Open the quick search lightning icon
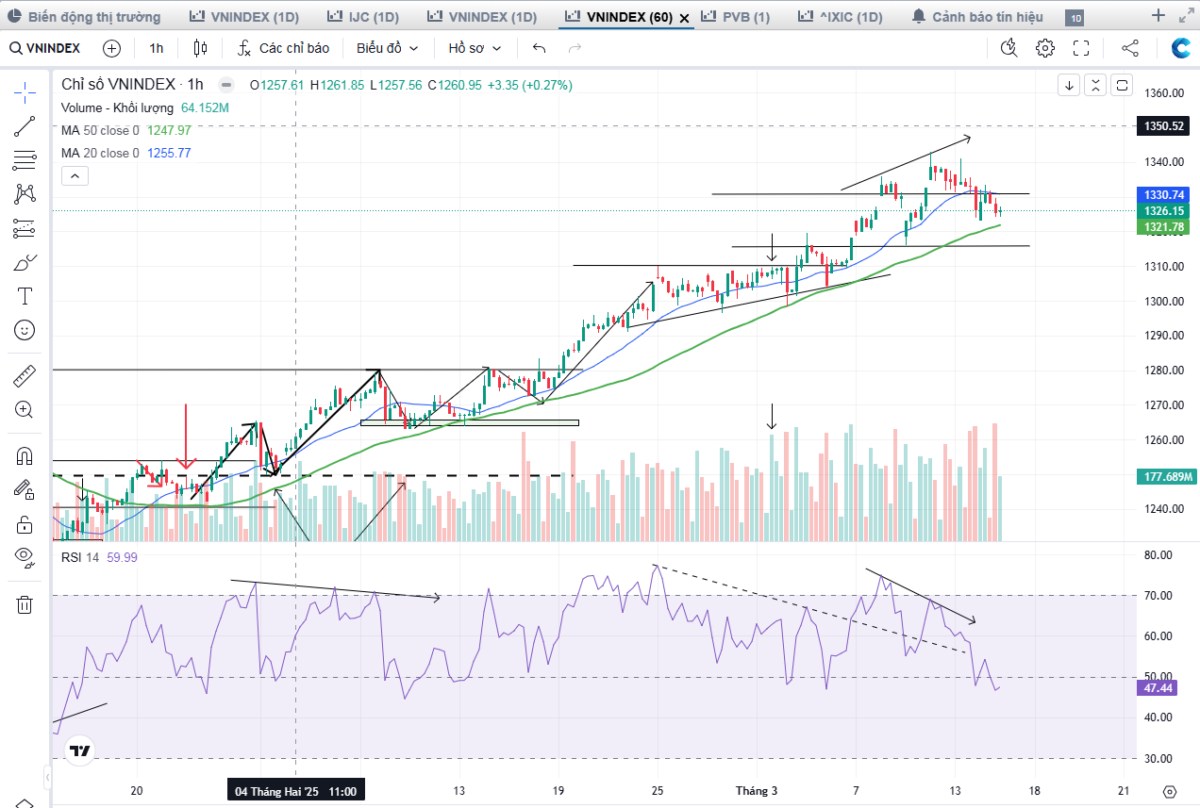Screen dimensions: 1200x808 (x=1009, y=48)
